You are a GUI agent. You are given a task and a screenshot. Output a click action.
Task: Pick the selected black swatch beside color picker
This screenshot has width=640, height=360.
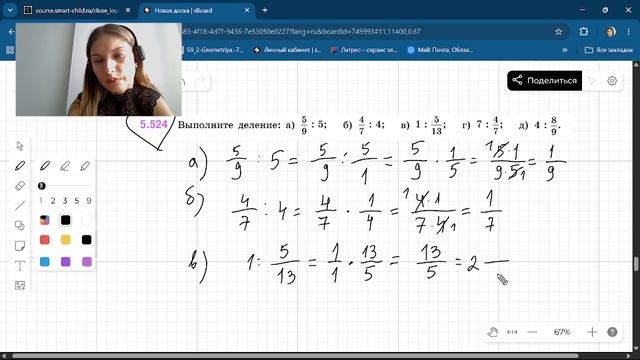coord(65,220)
